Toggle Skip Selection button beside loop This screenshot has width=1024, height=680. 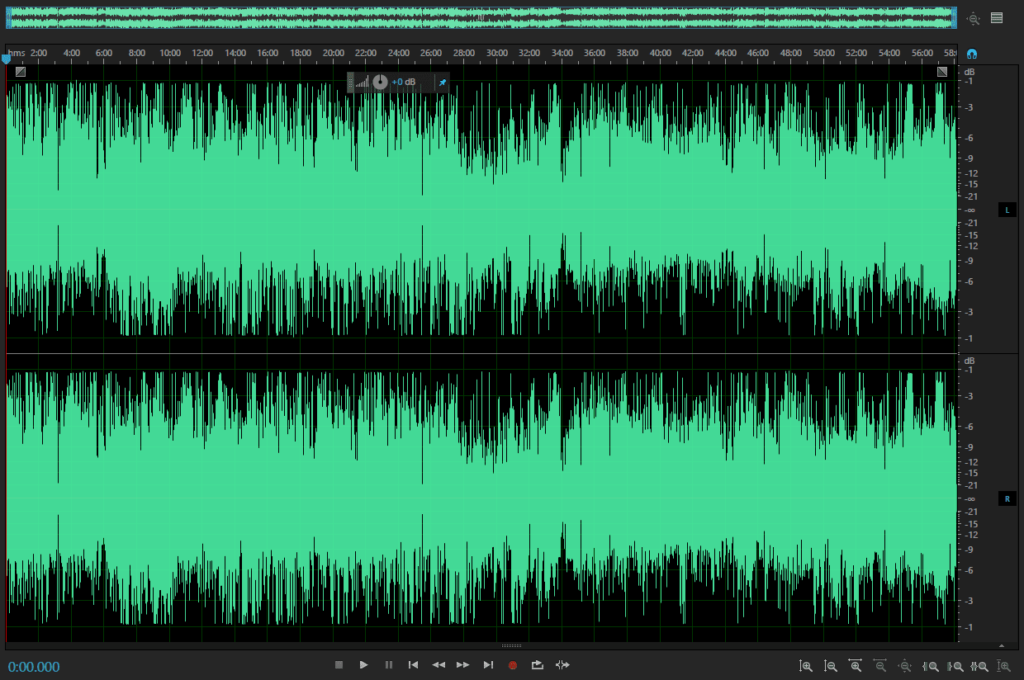(x=563, y=665)
